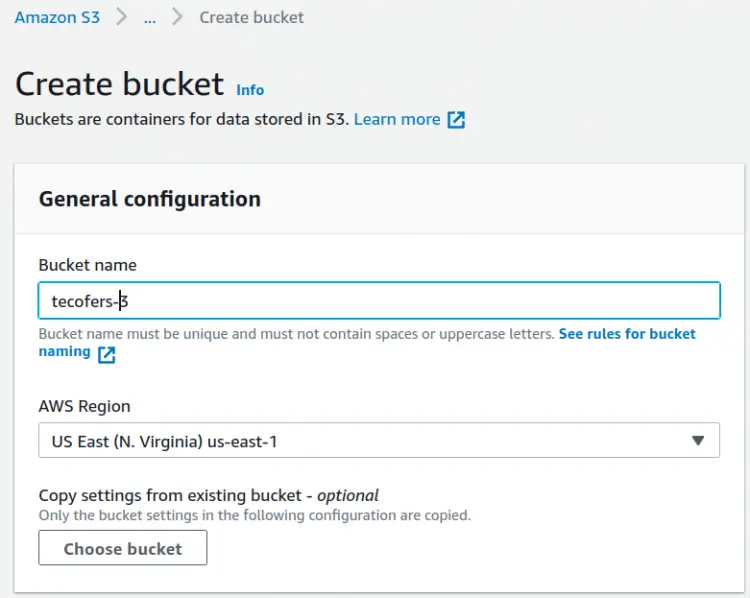Follow the Learn more link

(x=397, y=119)
